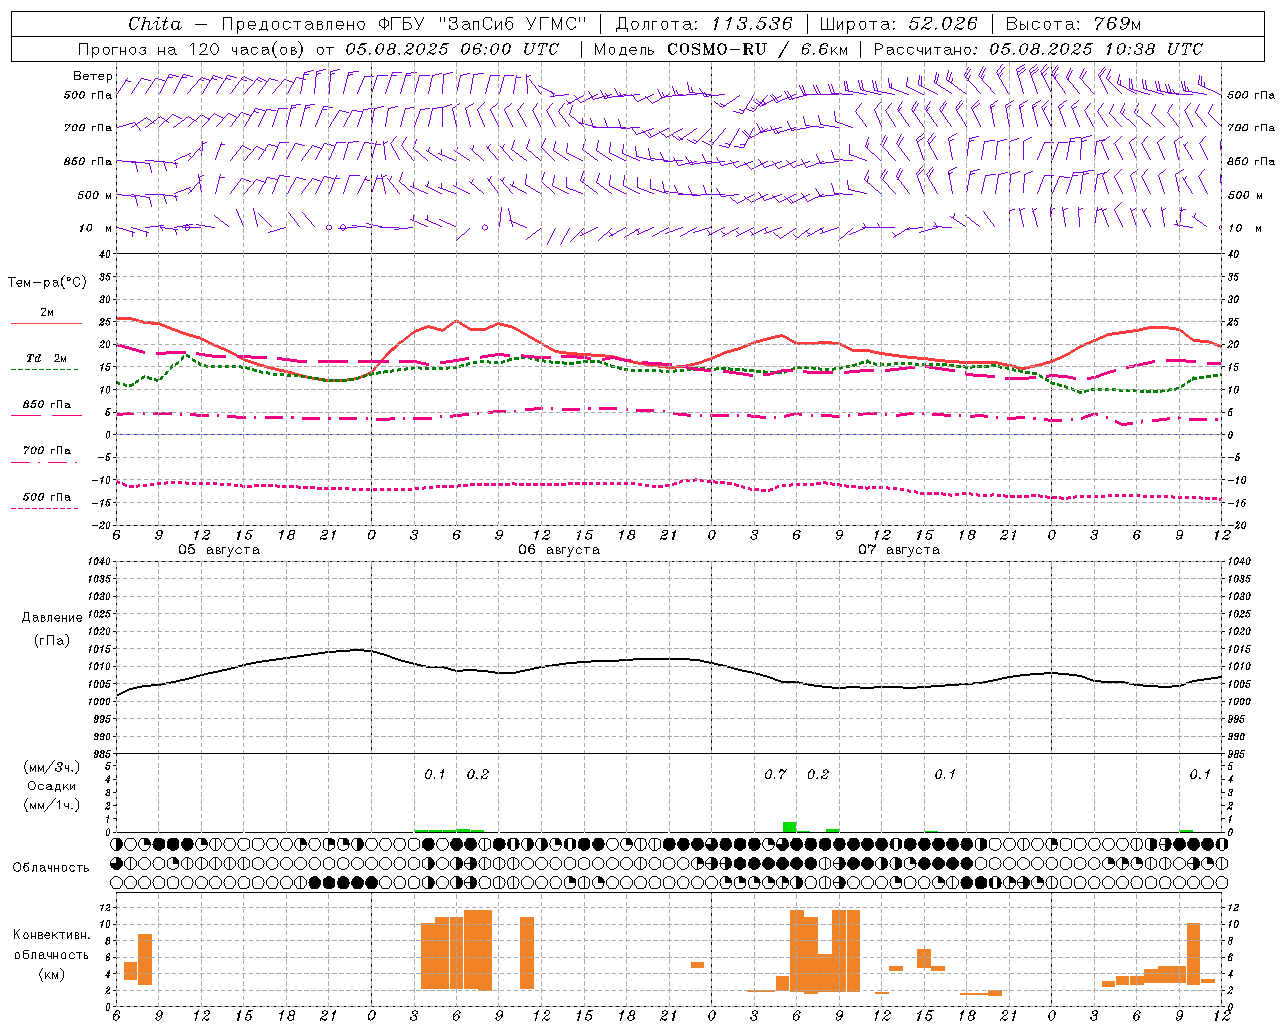Click the "Рассчитано: 05.08.2025 10:38 UTC" timestamp
Viewport: 1280px width, 1024px height.
point(1038,49)
